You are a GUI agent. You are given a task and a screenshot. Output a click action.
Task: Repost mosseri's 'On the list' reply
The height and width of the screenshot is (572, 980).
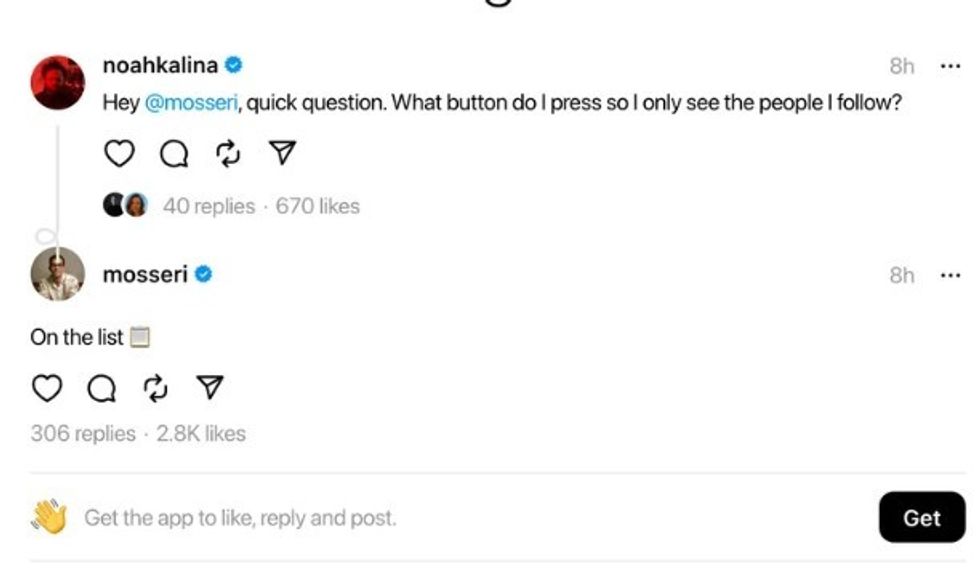[156, 388]
